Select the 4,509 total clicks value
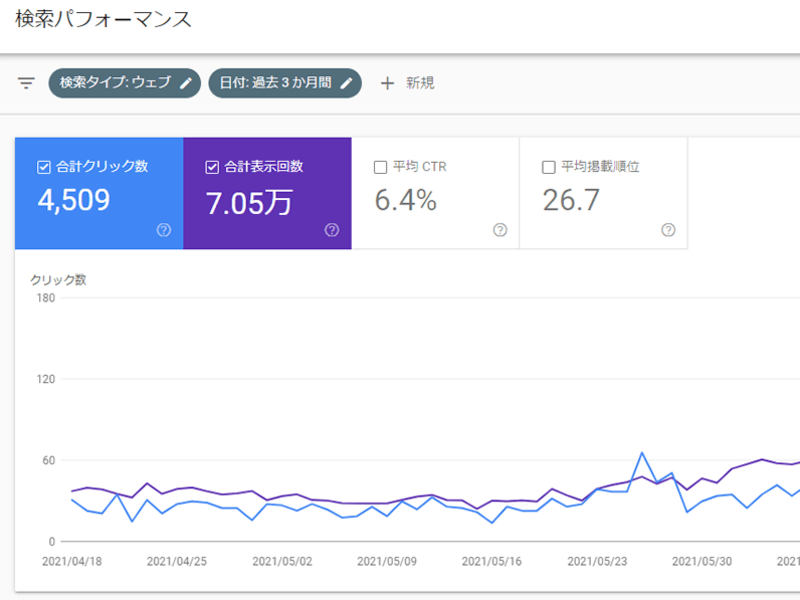 [x=74, y=201]
